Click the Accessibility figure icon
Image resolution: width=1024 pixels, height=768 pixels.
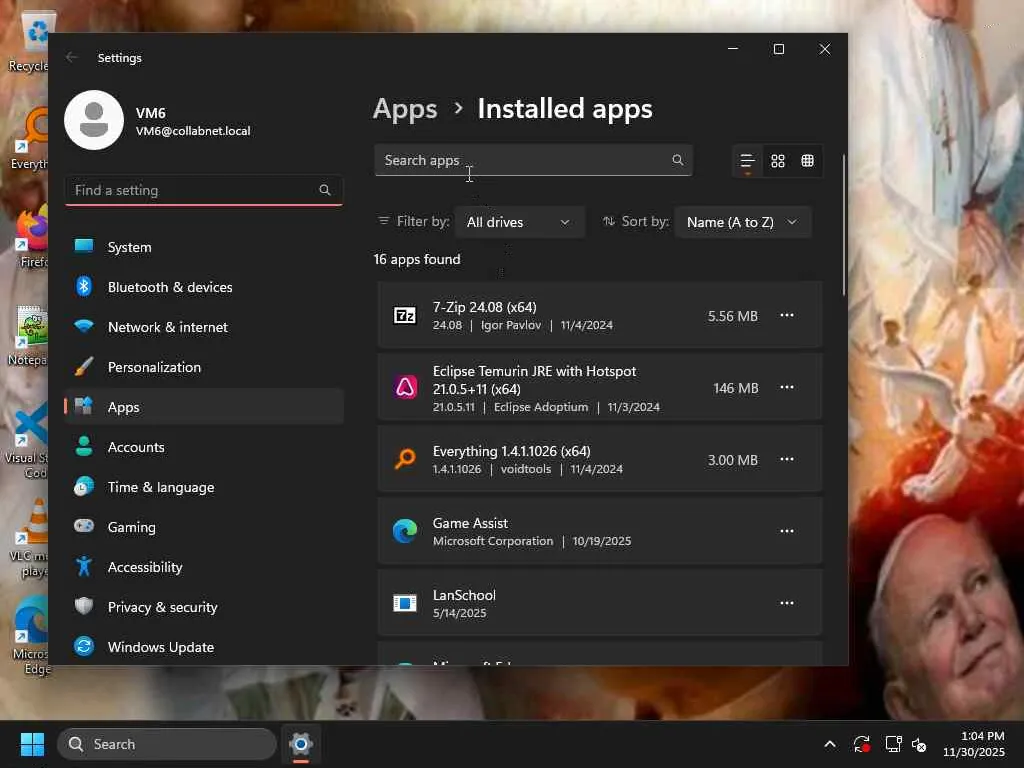pyautogui.click(x=84, y=566)
